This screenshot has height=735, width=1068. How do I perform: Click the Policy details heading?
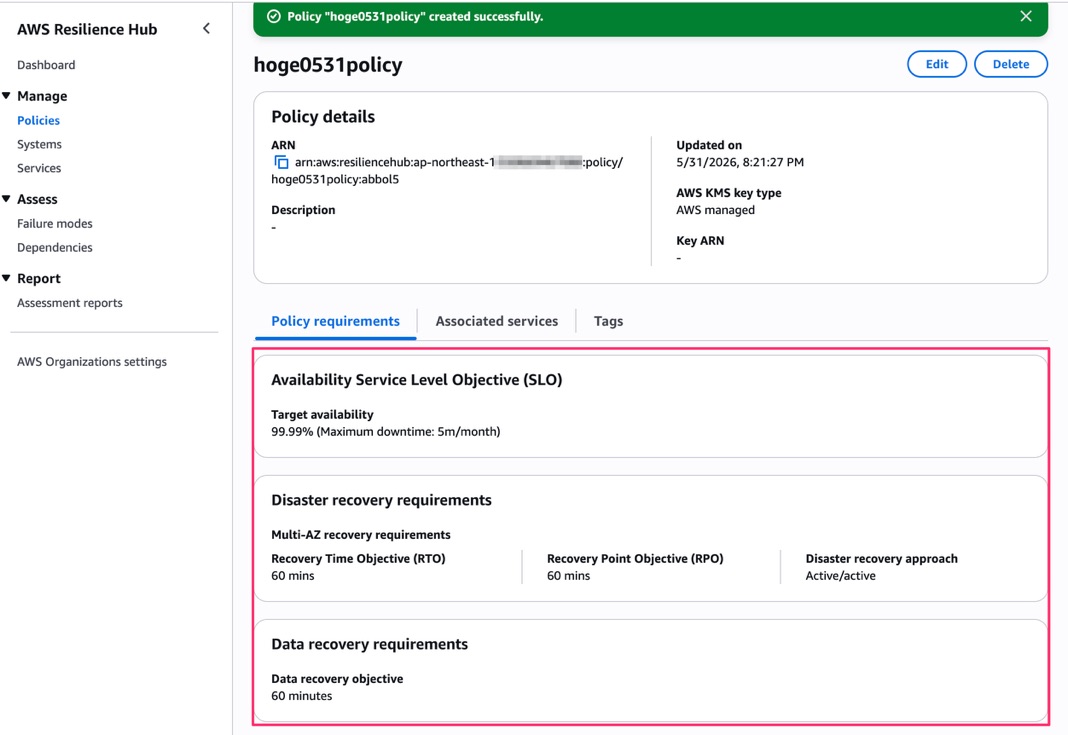323,116
